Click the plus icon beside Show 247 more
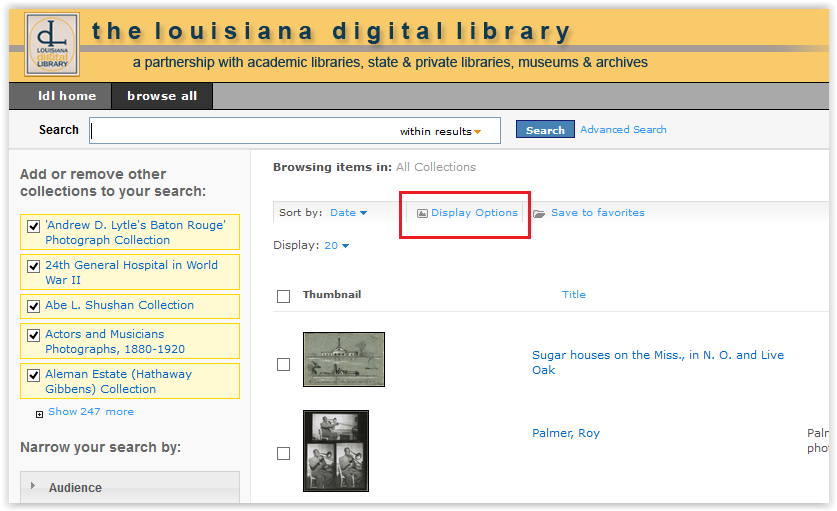The height and width of the screenshot is (511, 837). click(40, 414)
